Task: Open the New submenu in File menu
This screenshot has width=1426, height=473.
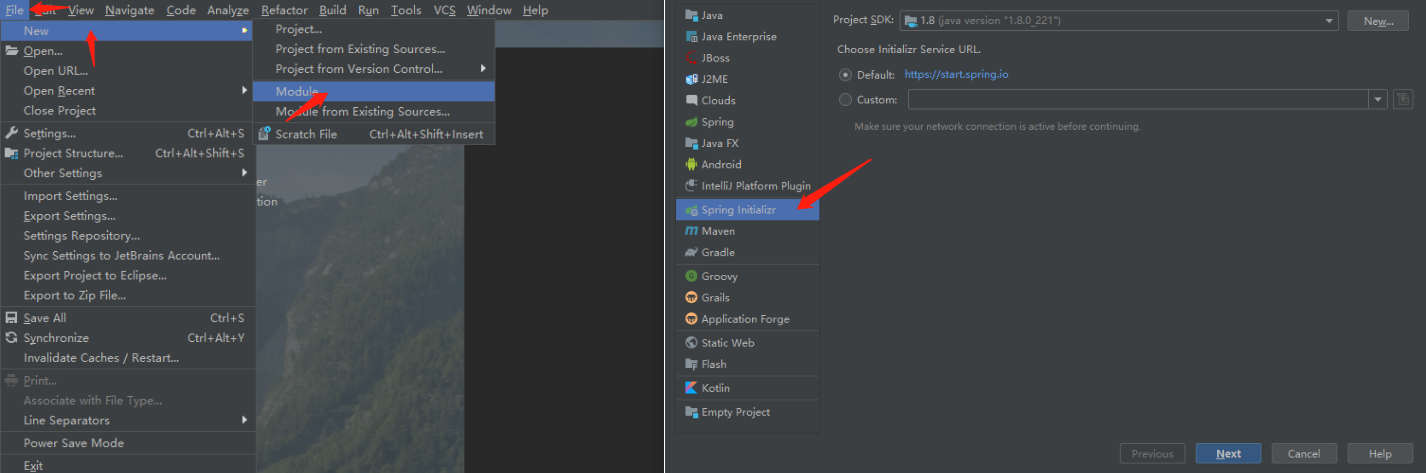Action: click(127, 31)
